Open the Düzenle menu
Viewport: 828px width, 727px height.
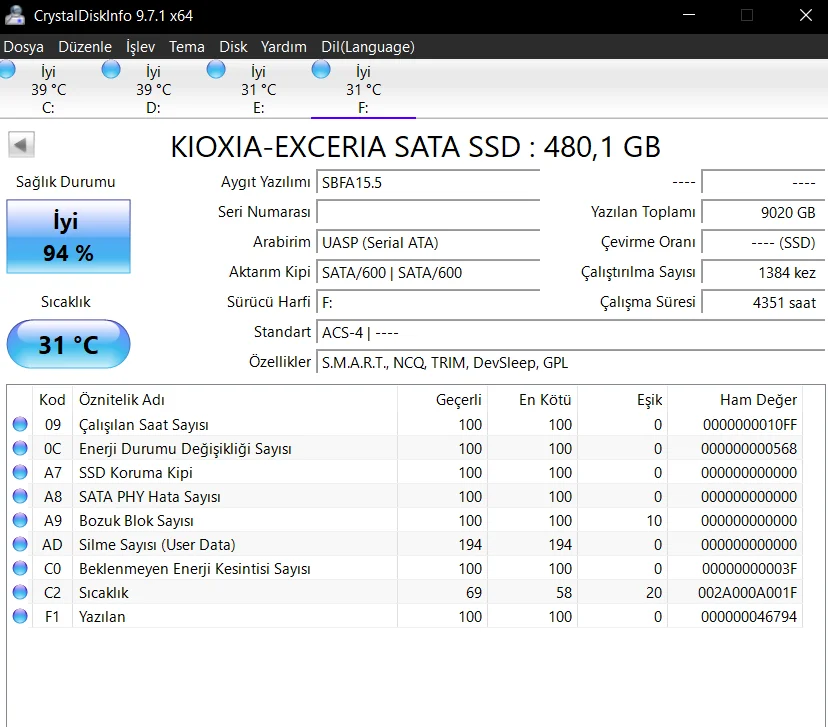tap(85, 47)
